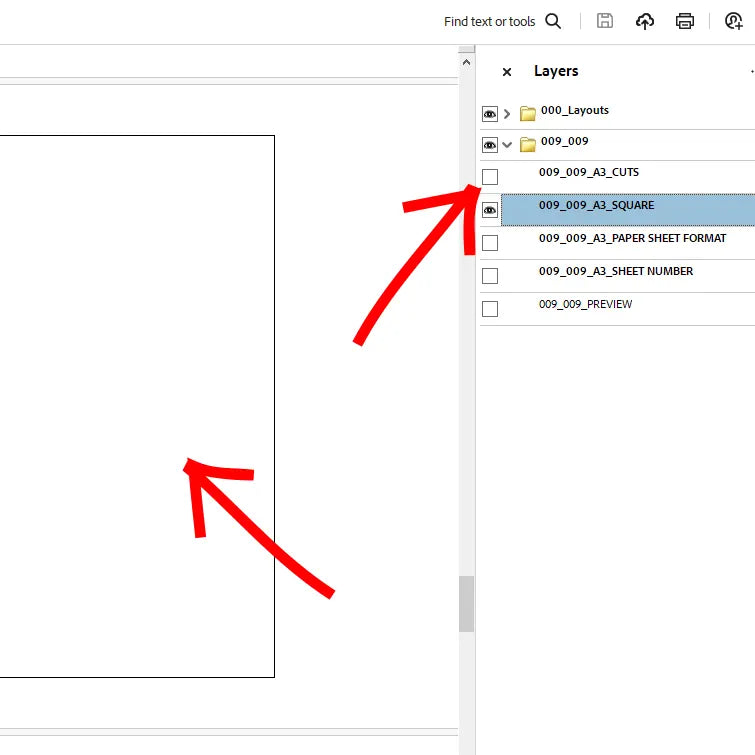Click the share with others icon
Screen dimensions: 755x755
click(x=733, y=21)
